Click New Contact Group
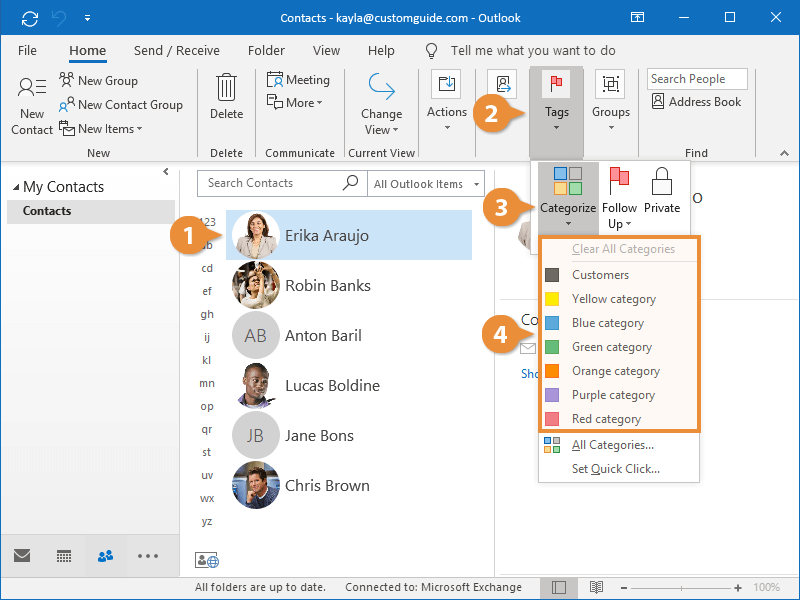This screenshot has height=600, width=800. coord(120,105)
